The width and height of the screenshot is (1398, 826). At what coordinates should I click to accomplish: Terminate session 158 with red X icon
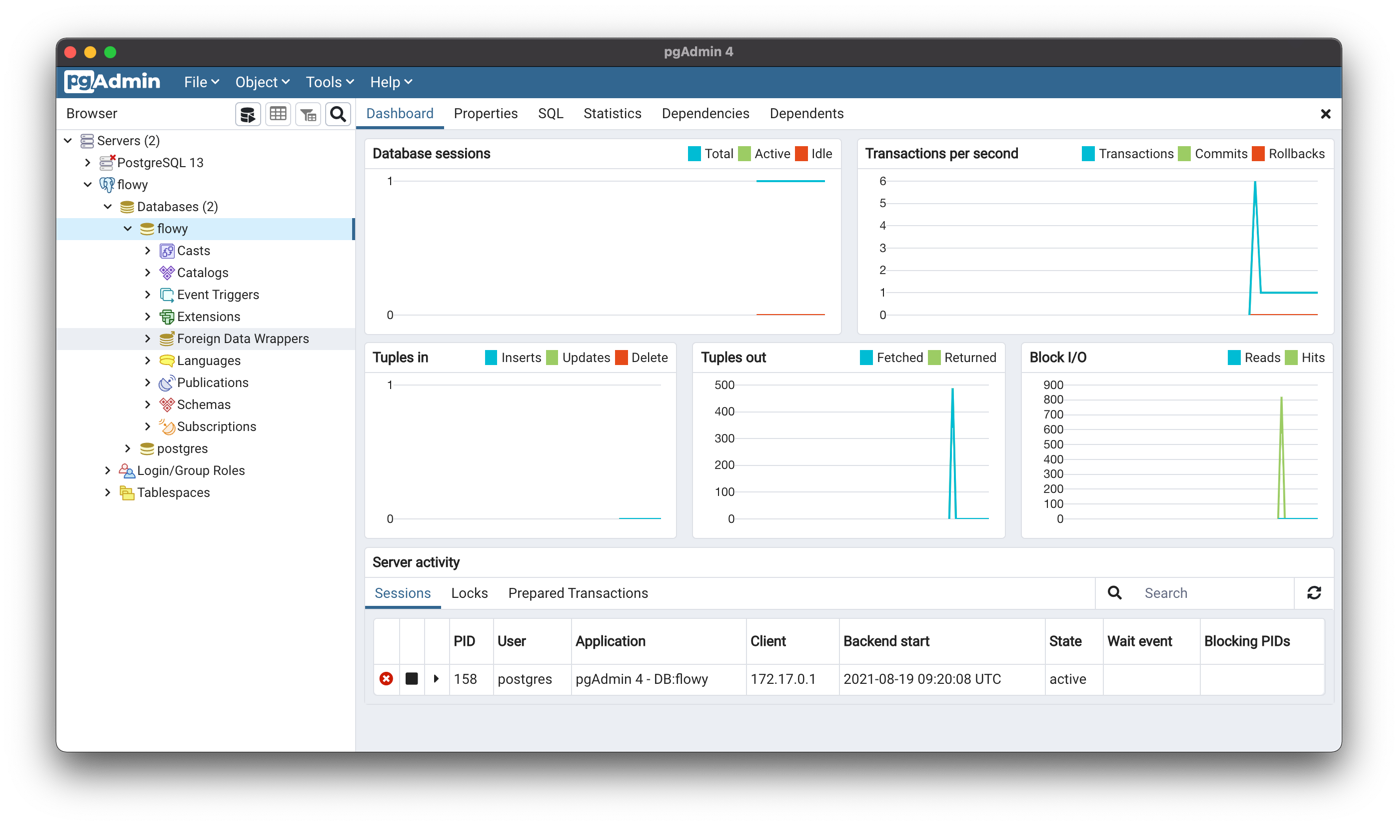(x=386, y=679)
